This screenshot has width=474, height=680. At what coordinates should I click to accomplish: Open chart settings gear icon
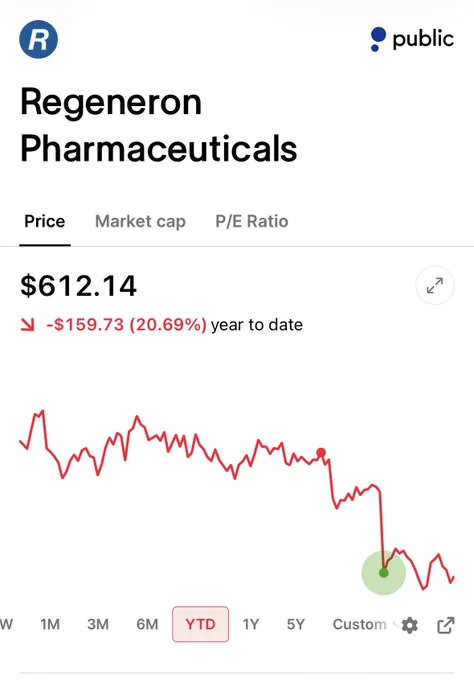(410, 625)
